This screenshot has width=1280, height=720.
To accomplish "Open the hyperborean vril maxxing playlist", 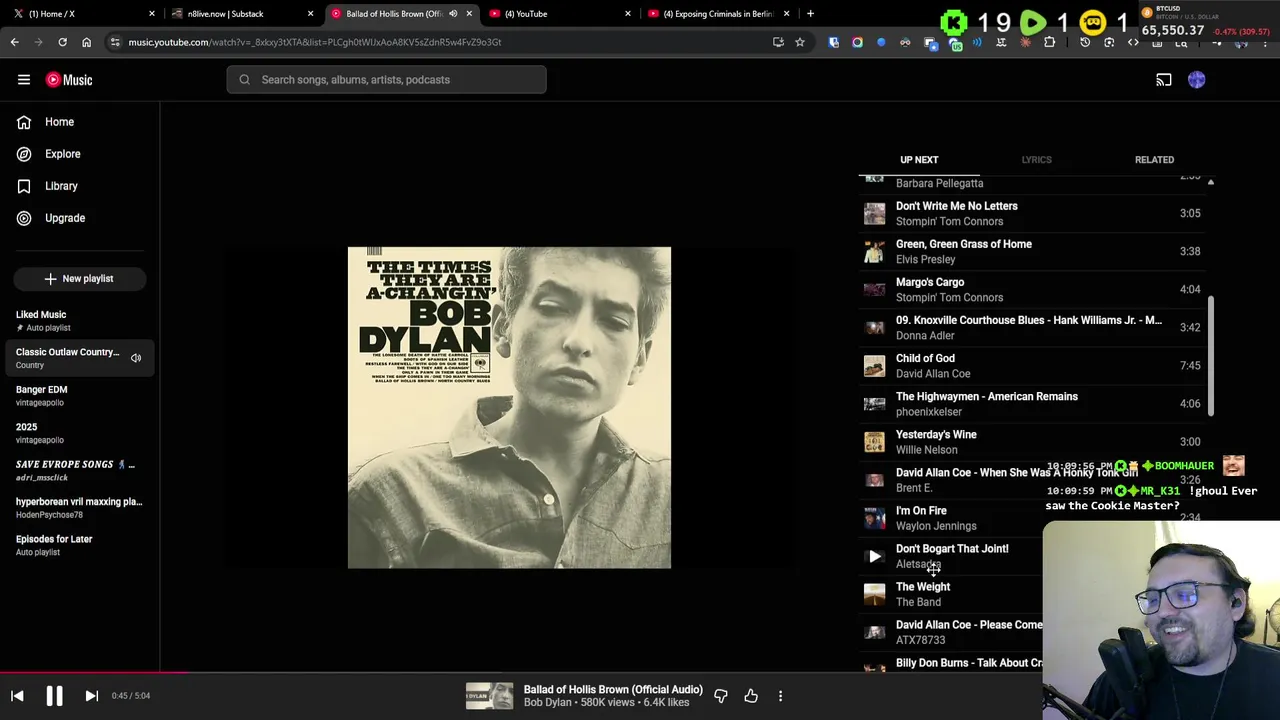I will (x=80, y=508).
